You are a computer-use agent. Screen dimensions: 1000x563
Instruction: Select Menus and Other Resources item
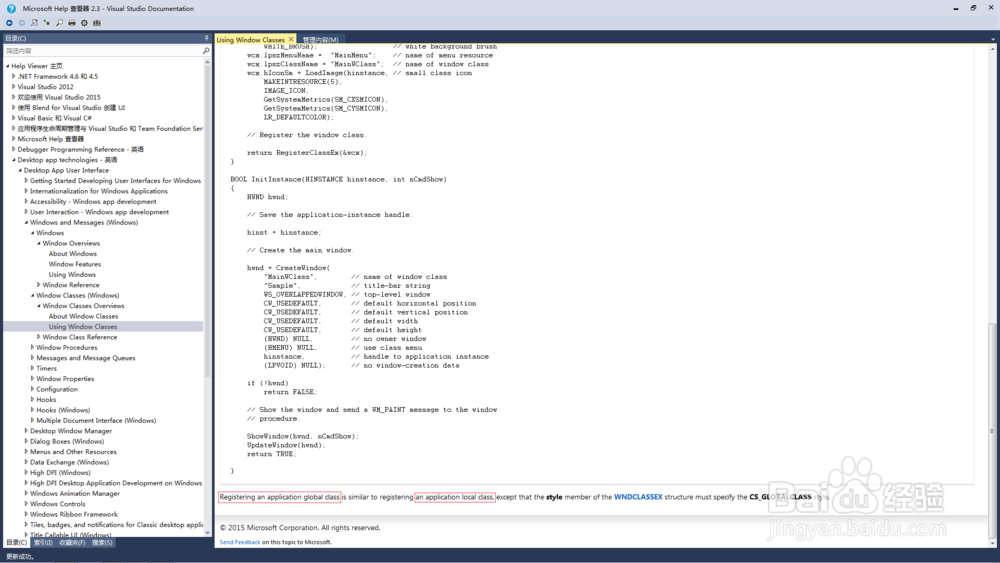coord(73,451)
